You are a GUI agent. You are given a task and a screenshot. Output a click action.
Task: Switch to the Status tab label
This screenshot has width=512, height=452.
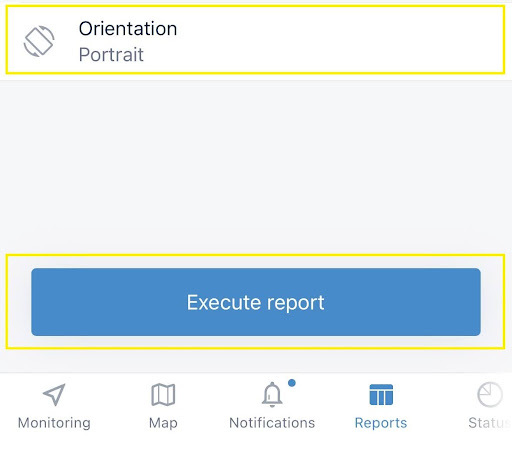[489, 423]
